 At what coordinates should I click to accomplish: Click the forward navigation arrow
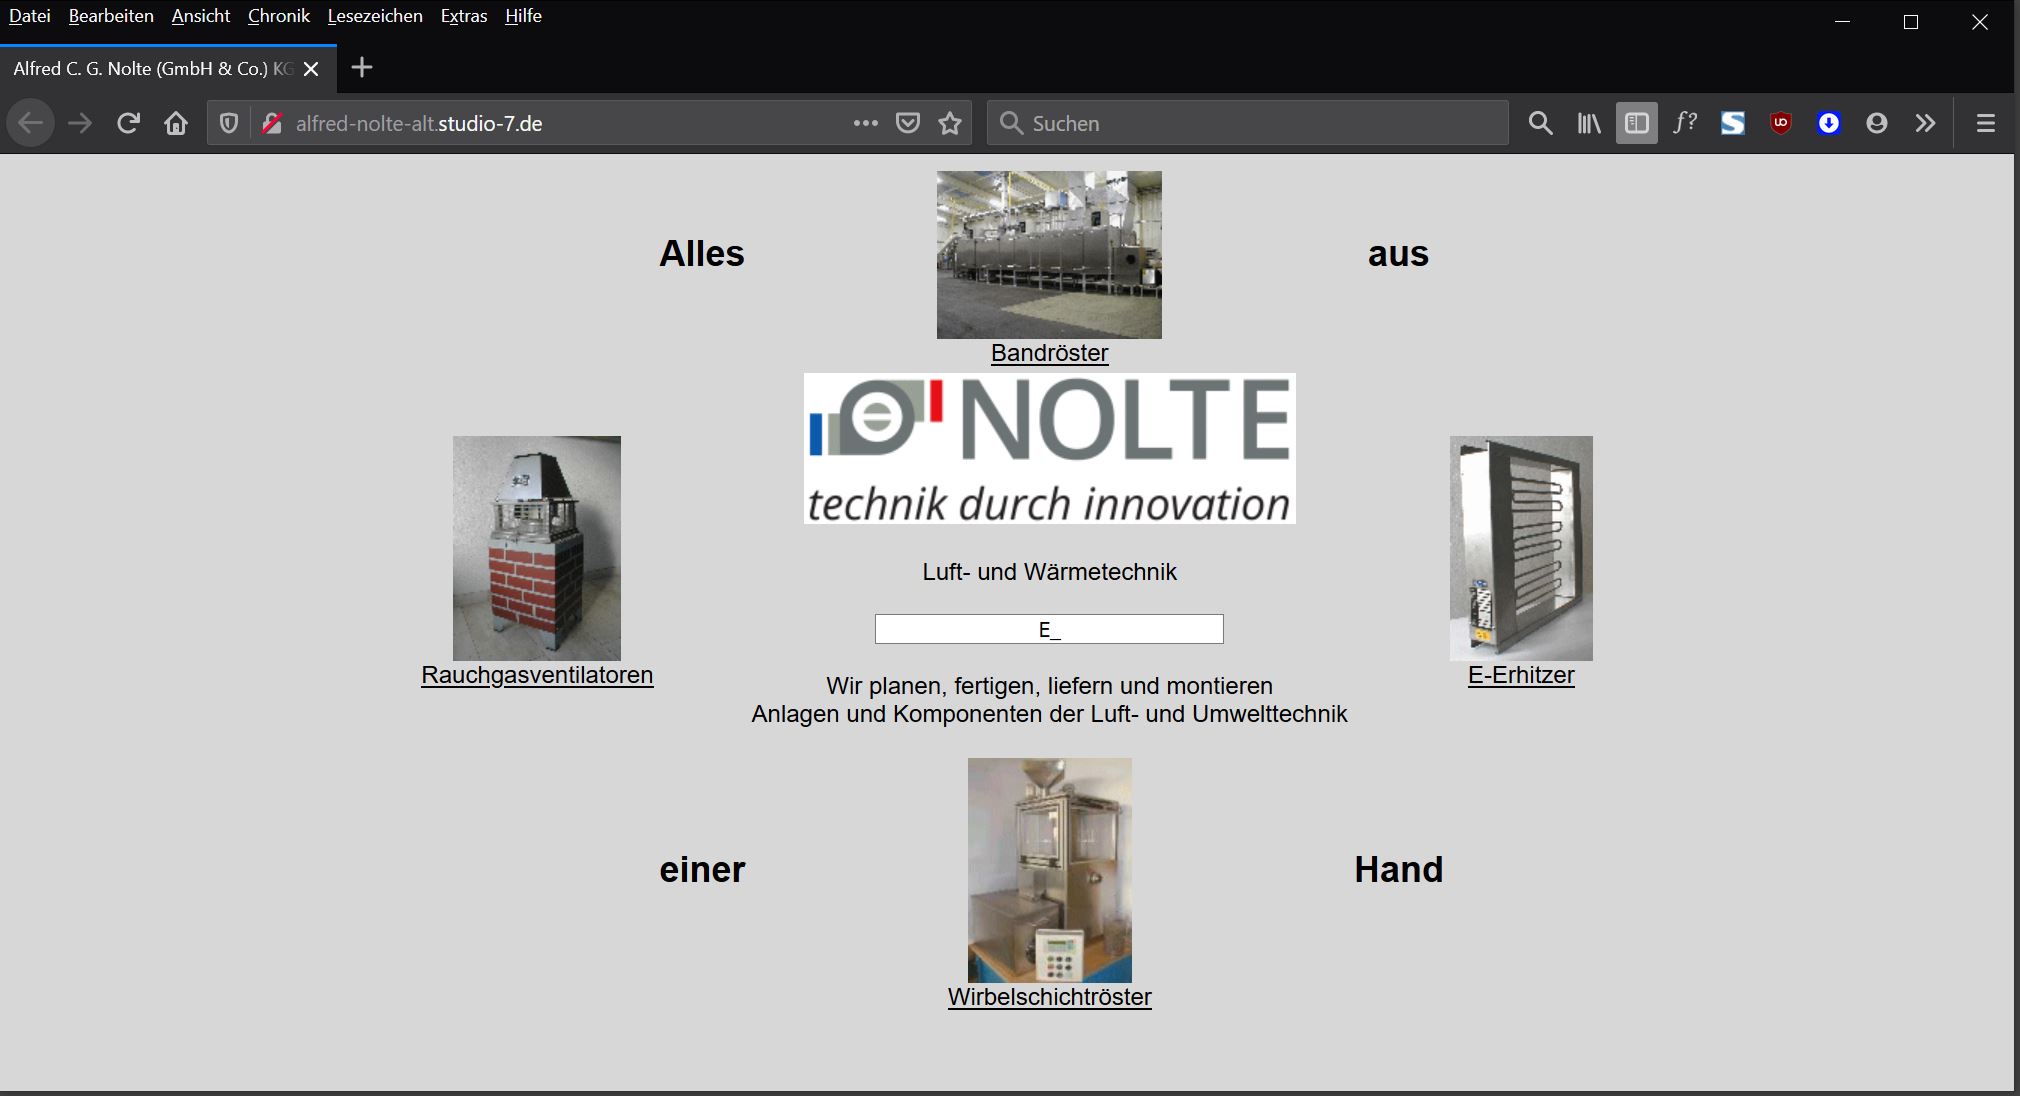point(80,123)
